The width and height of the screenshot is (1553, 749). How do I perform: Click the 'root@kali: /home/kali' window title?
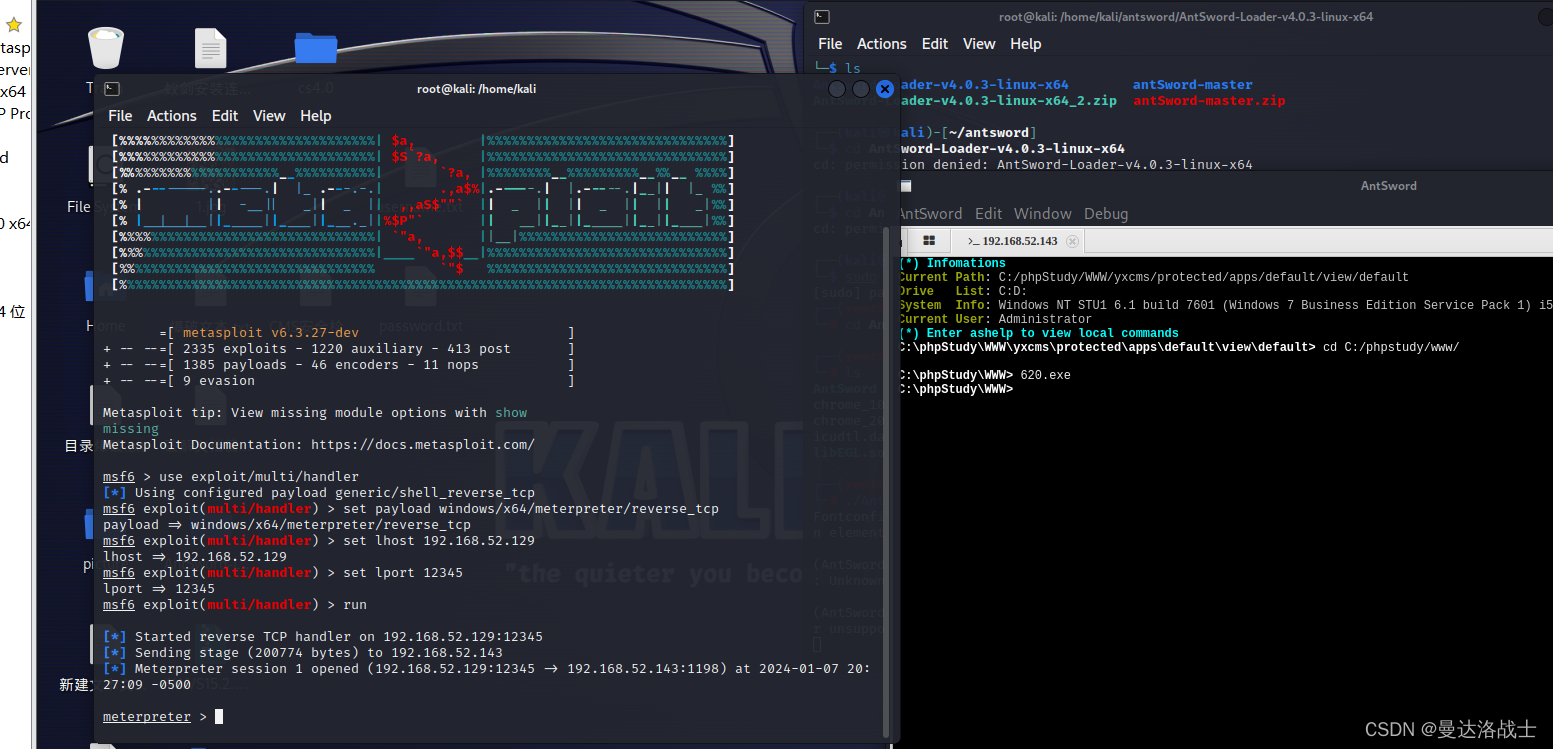[x=477, y=89]
